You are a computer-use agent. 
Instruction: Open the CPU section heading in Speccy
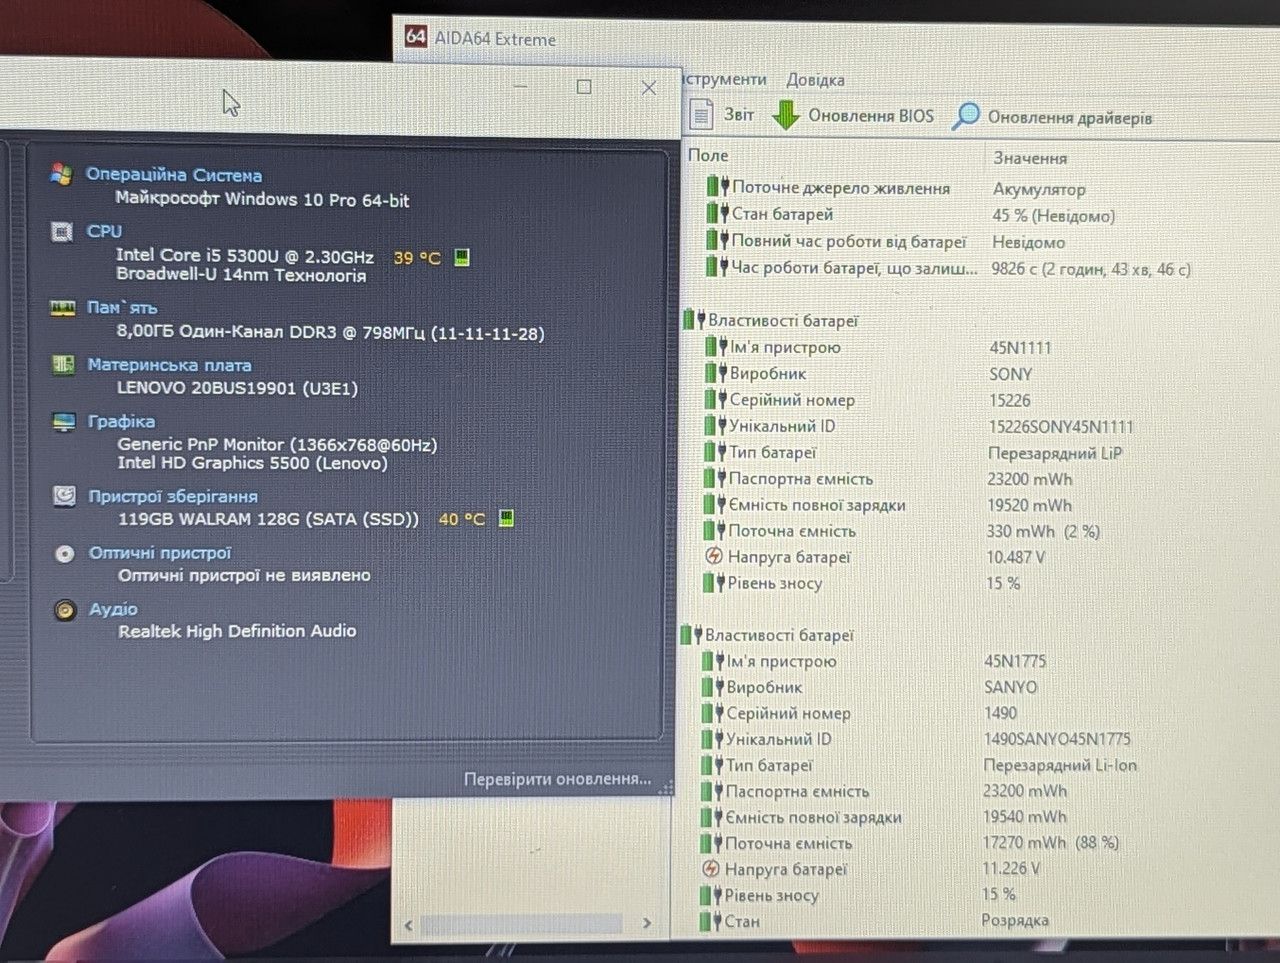click(x=104, y=231)
